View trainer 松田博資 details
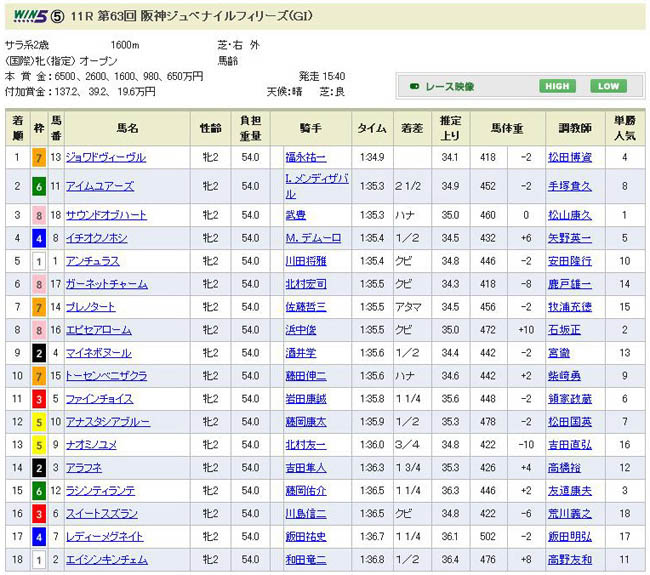650x575 pixels. (571, 157)
